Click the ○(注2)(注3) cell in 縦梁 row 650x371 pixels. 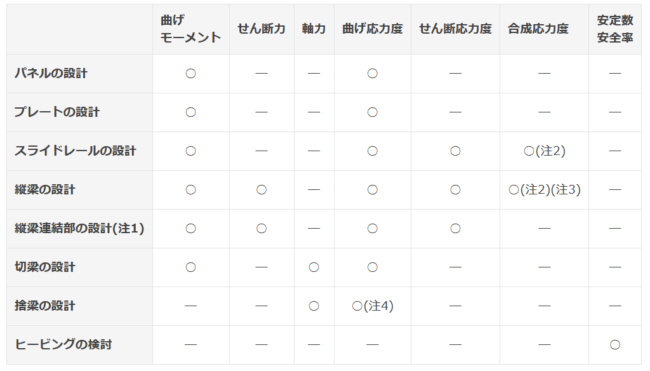(544, 190)
